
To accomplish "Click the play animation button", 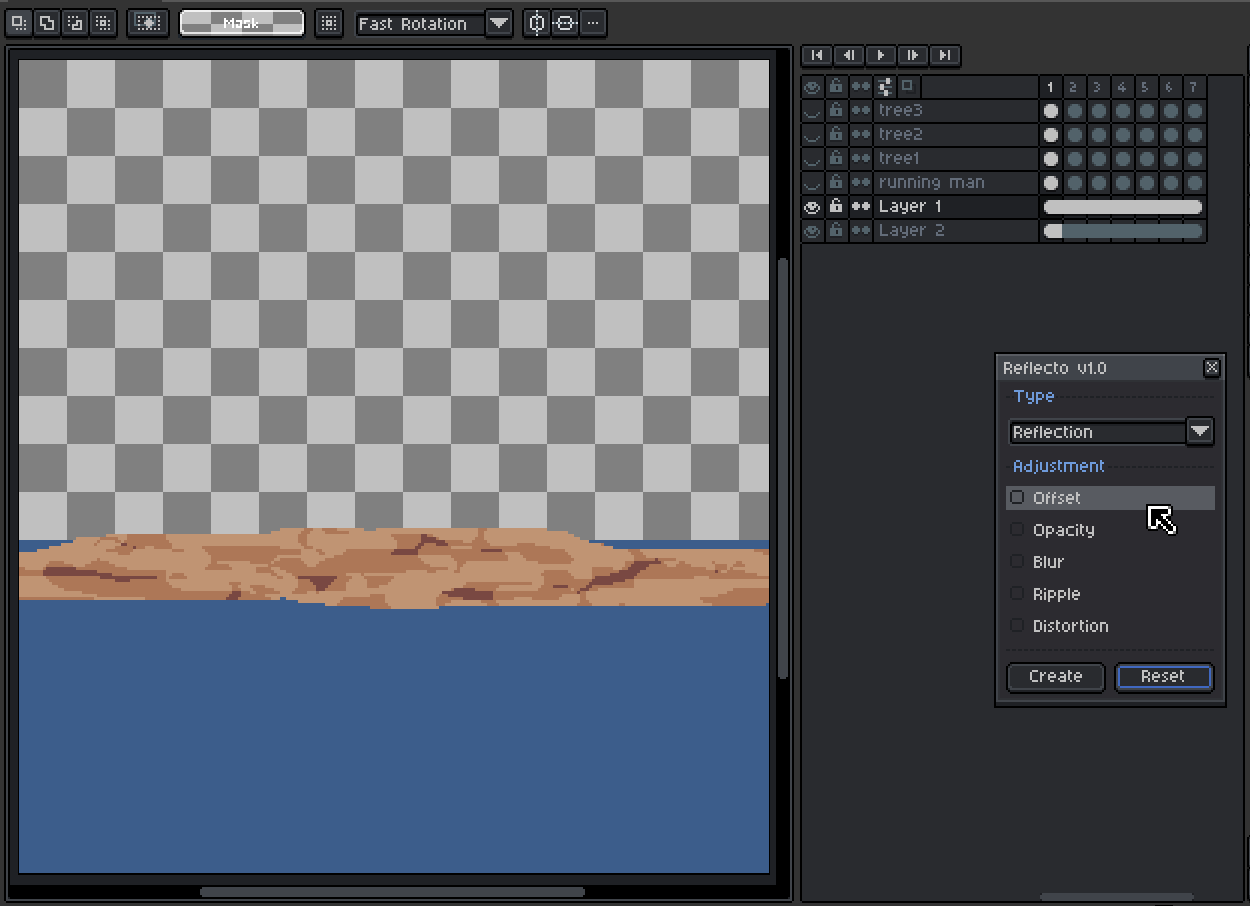I will coord(880,55).
